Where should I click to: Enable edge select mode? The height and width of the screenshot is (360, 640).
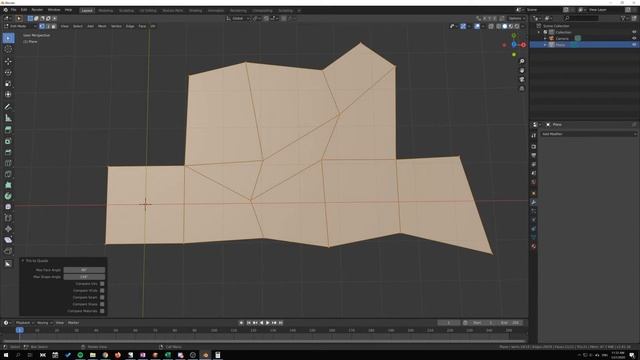[x=48, y=26]
